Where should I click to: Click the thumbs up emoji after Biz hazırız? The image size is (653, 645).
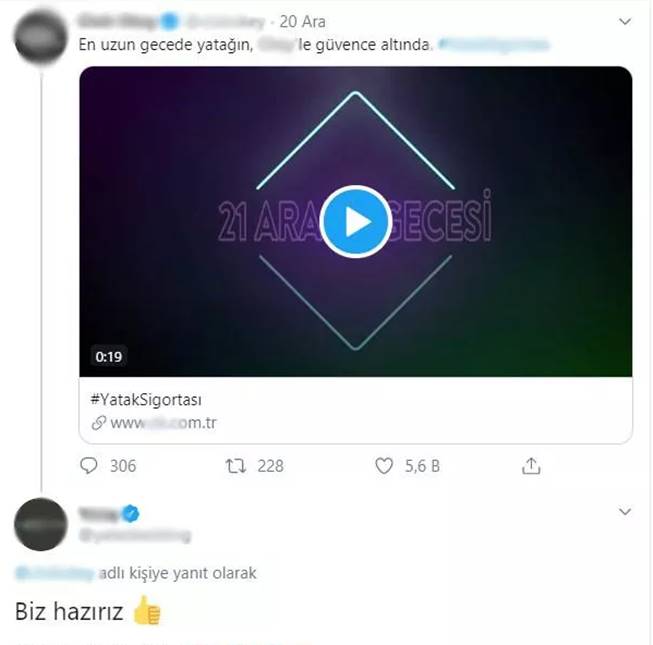(147, 610)
